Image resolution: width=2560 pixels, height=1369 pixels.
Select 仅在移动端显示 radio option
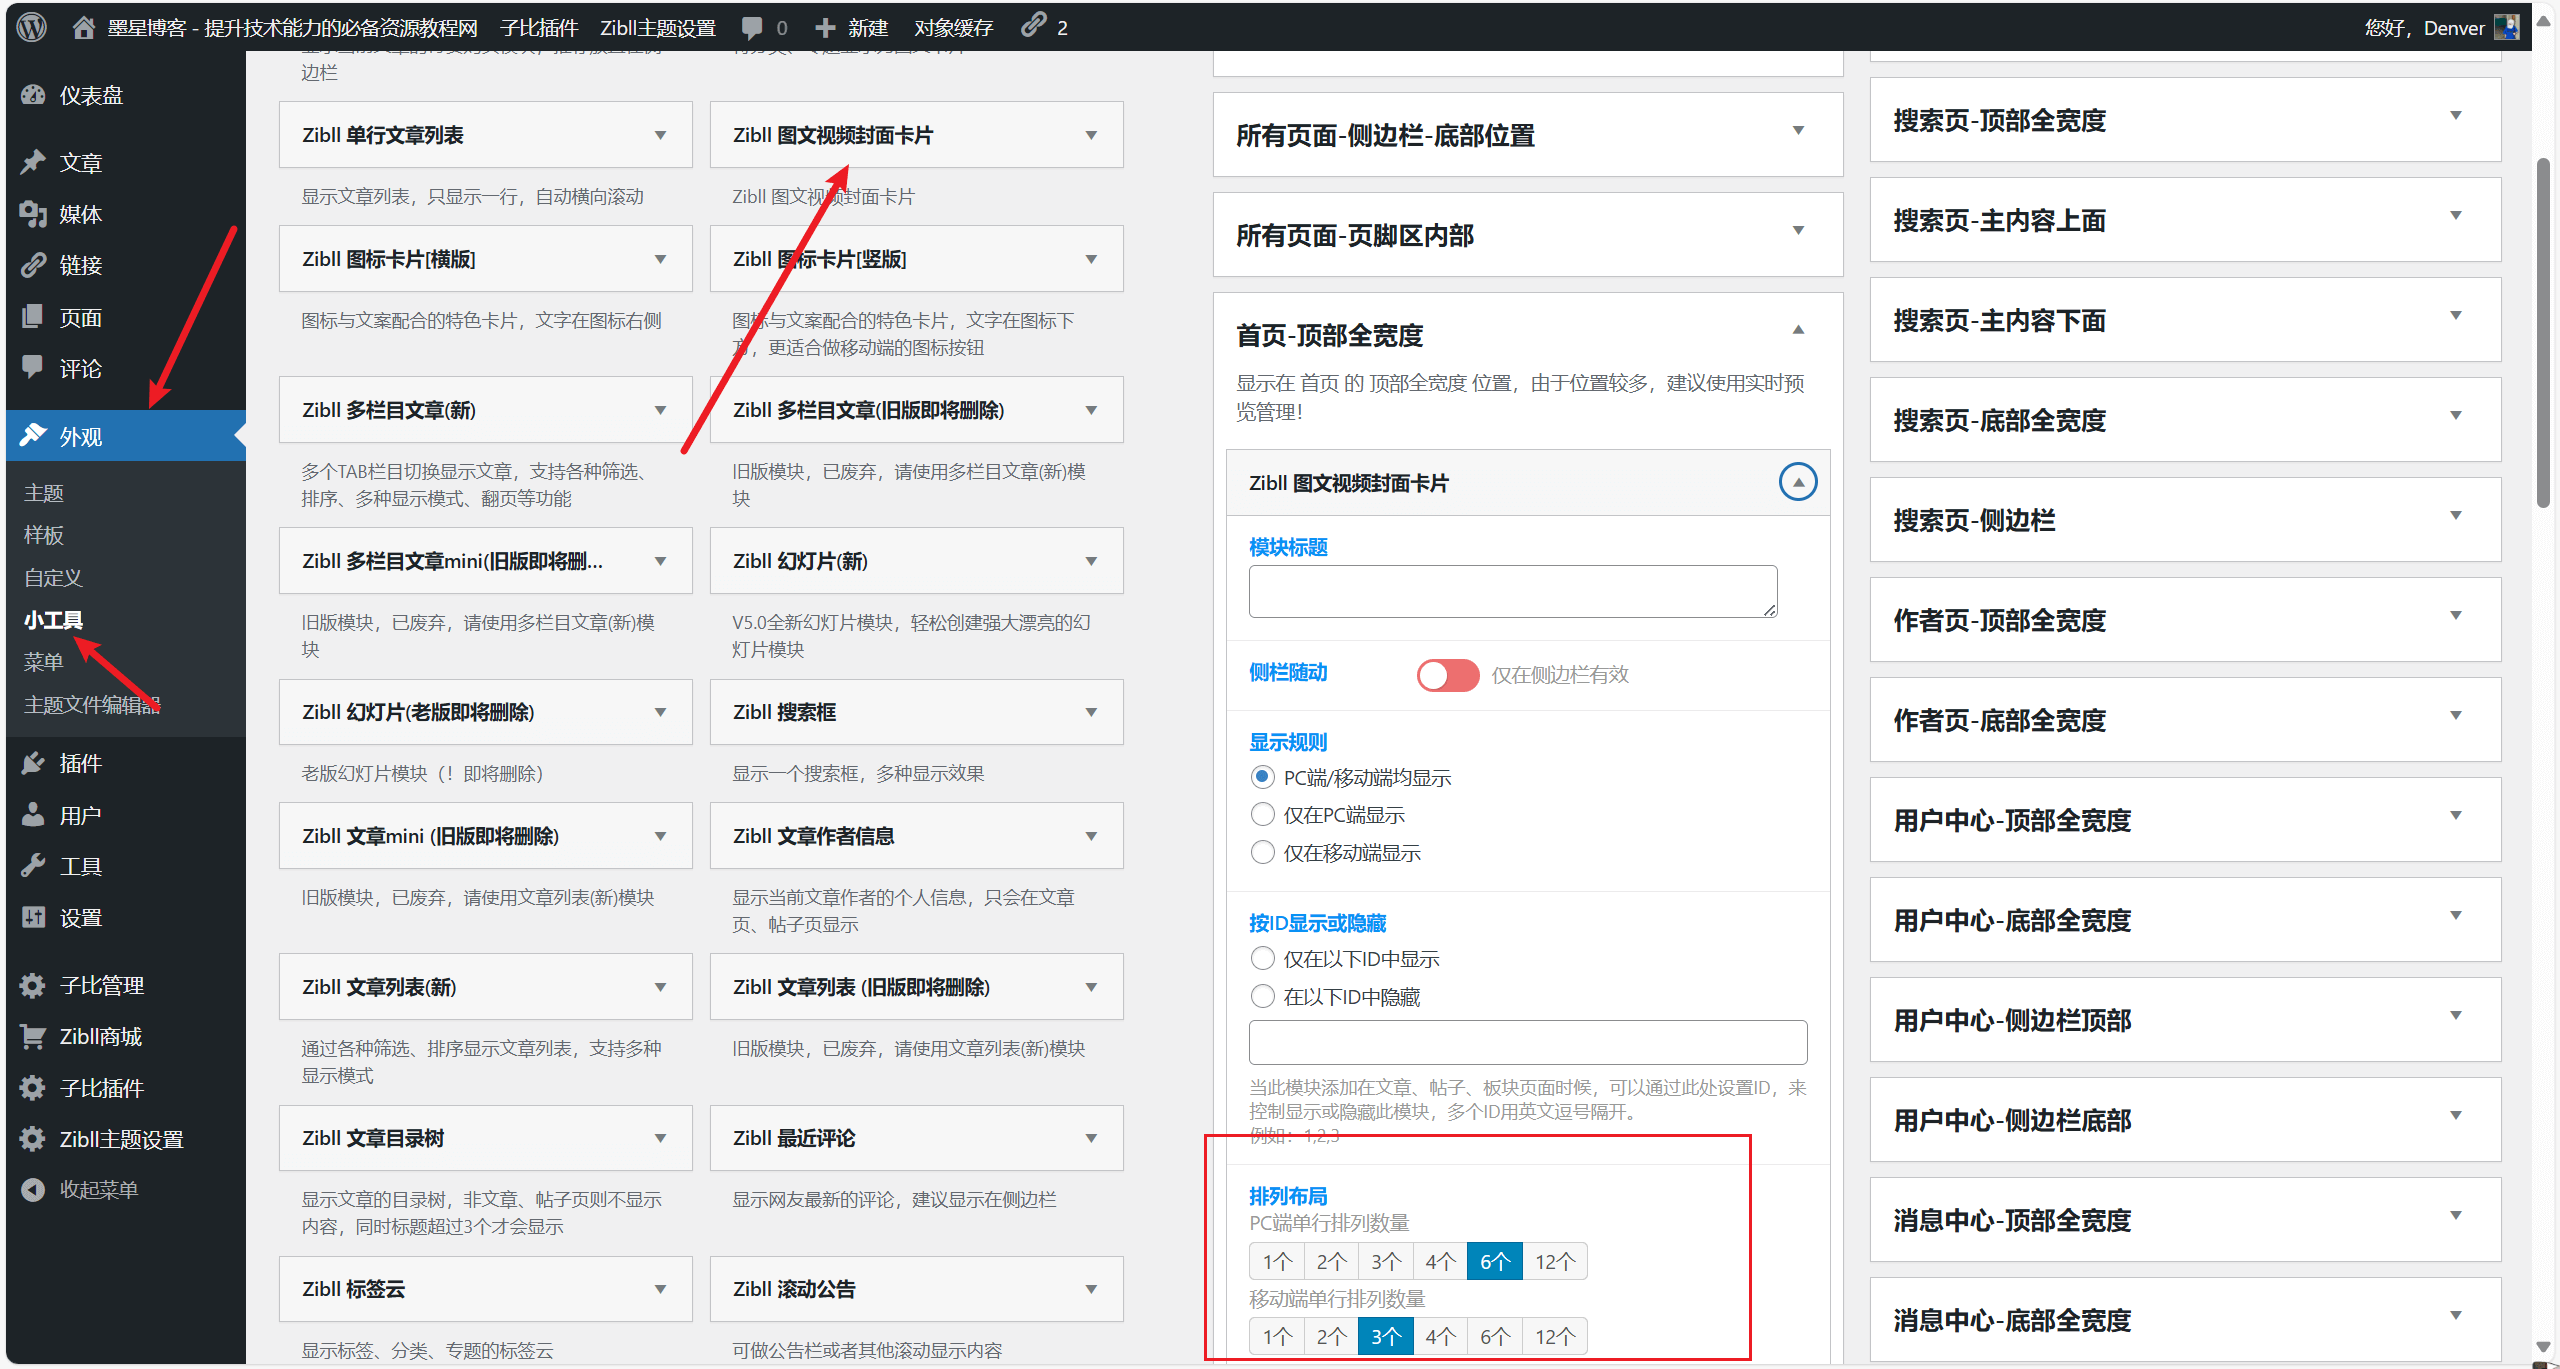click(x=1263, y=852)
